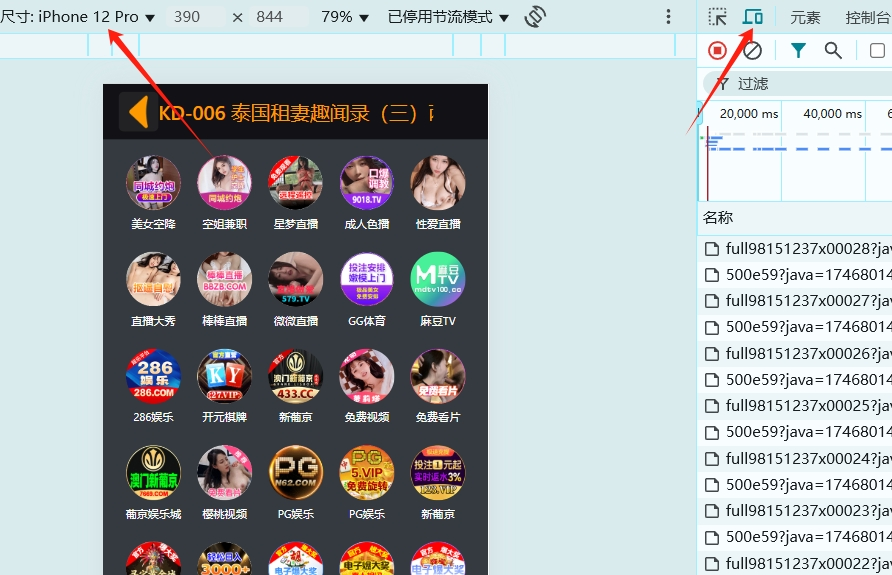Open the 葡京娱乐城 icon
Viewport: 892px width, 575px height.
click(x=154, y=473)
